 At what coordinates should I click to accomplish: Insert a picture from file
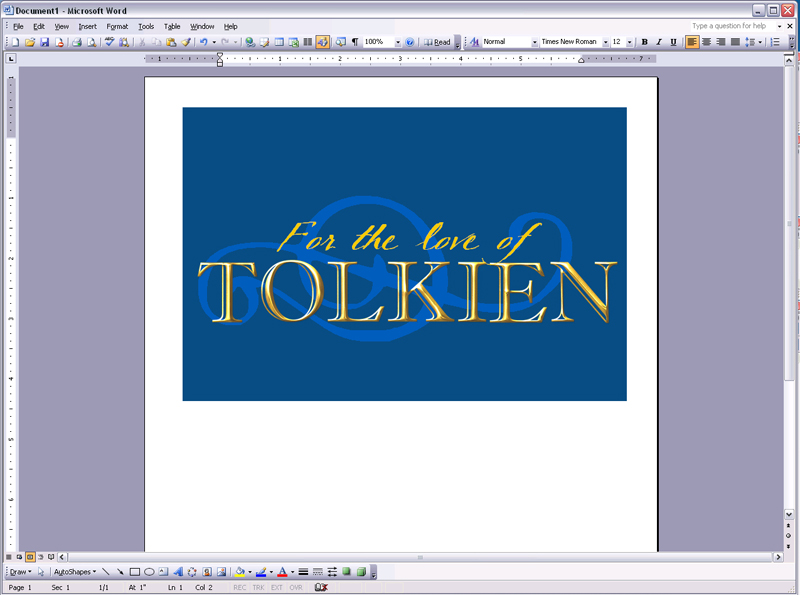(221, 572)
